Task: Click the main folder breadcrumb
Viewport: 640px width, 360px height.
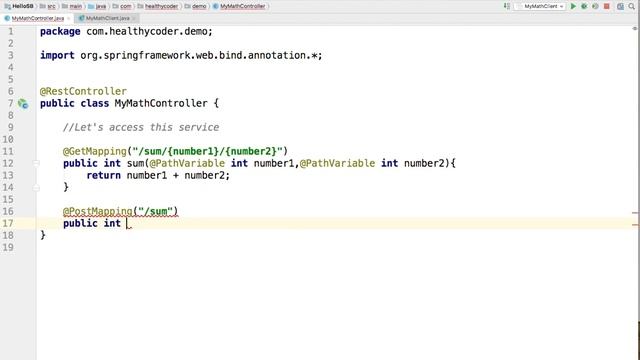Action: (x=72, y=6)
